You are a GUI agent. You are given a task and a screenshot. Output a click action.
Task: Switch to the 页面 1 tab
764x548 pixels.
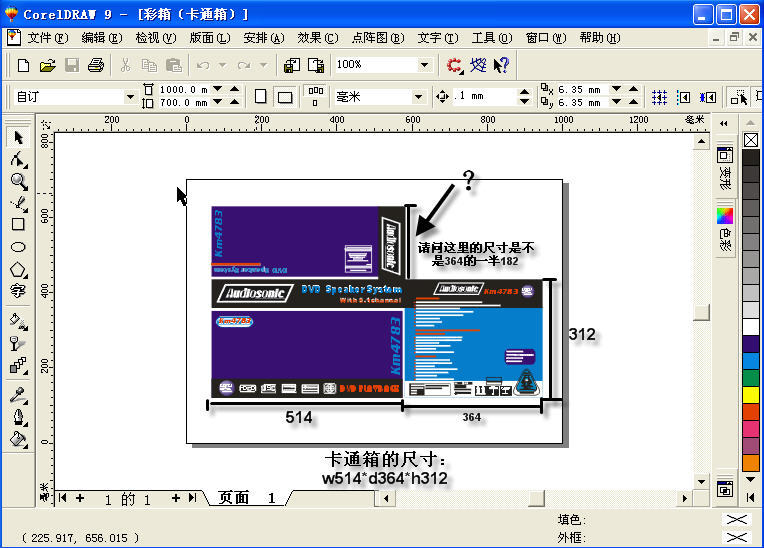click(x=247, y=498)
